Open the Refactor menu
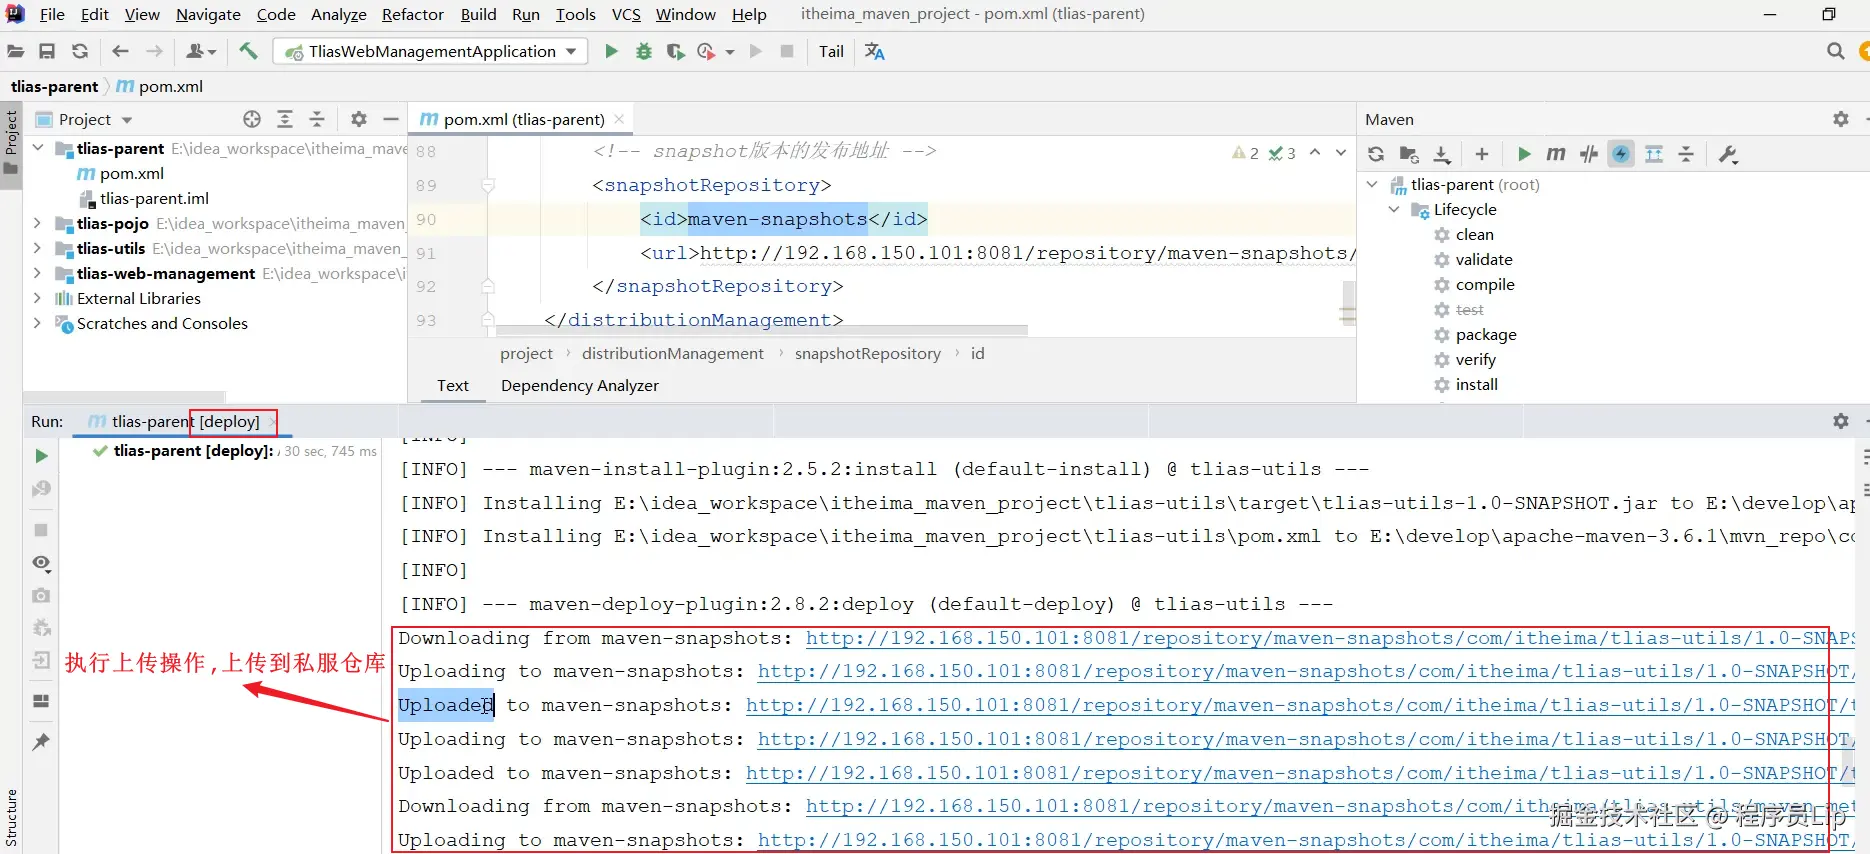Screen dimensions: 1870x854 pos(412,14)
